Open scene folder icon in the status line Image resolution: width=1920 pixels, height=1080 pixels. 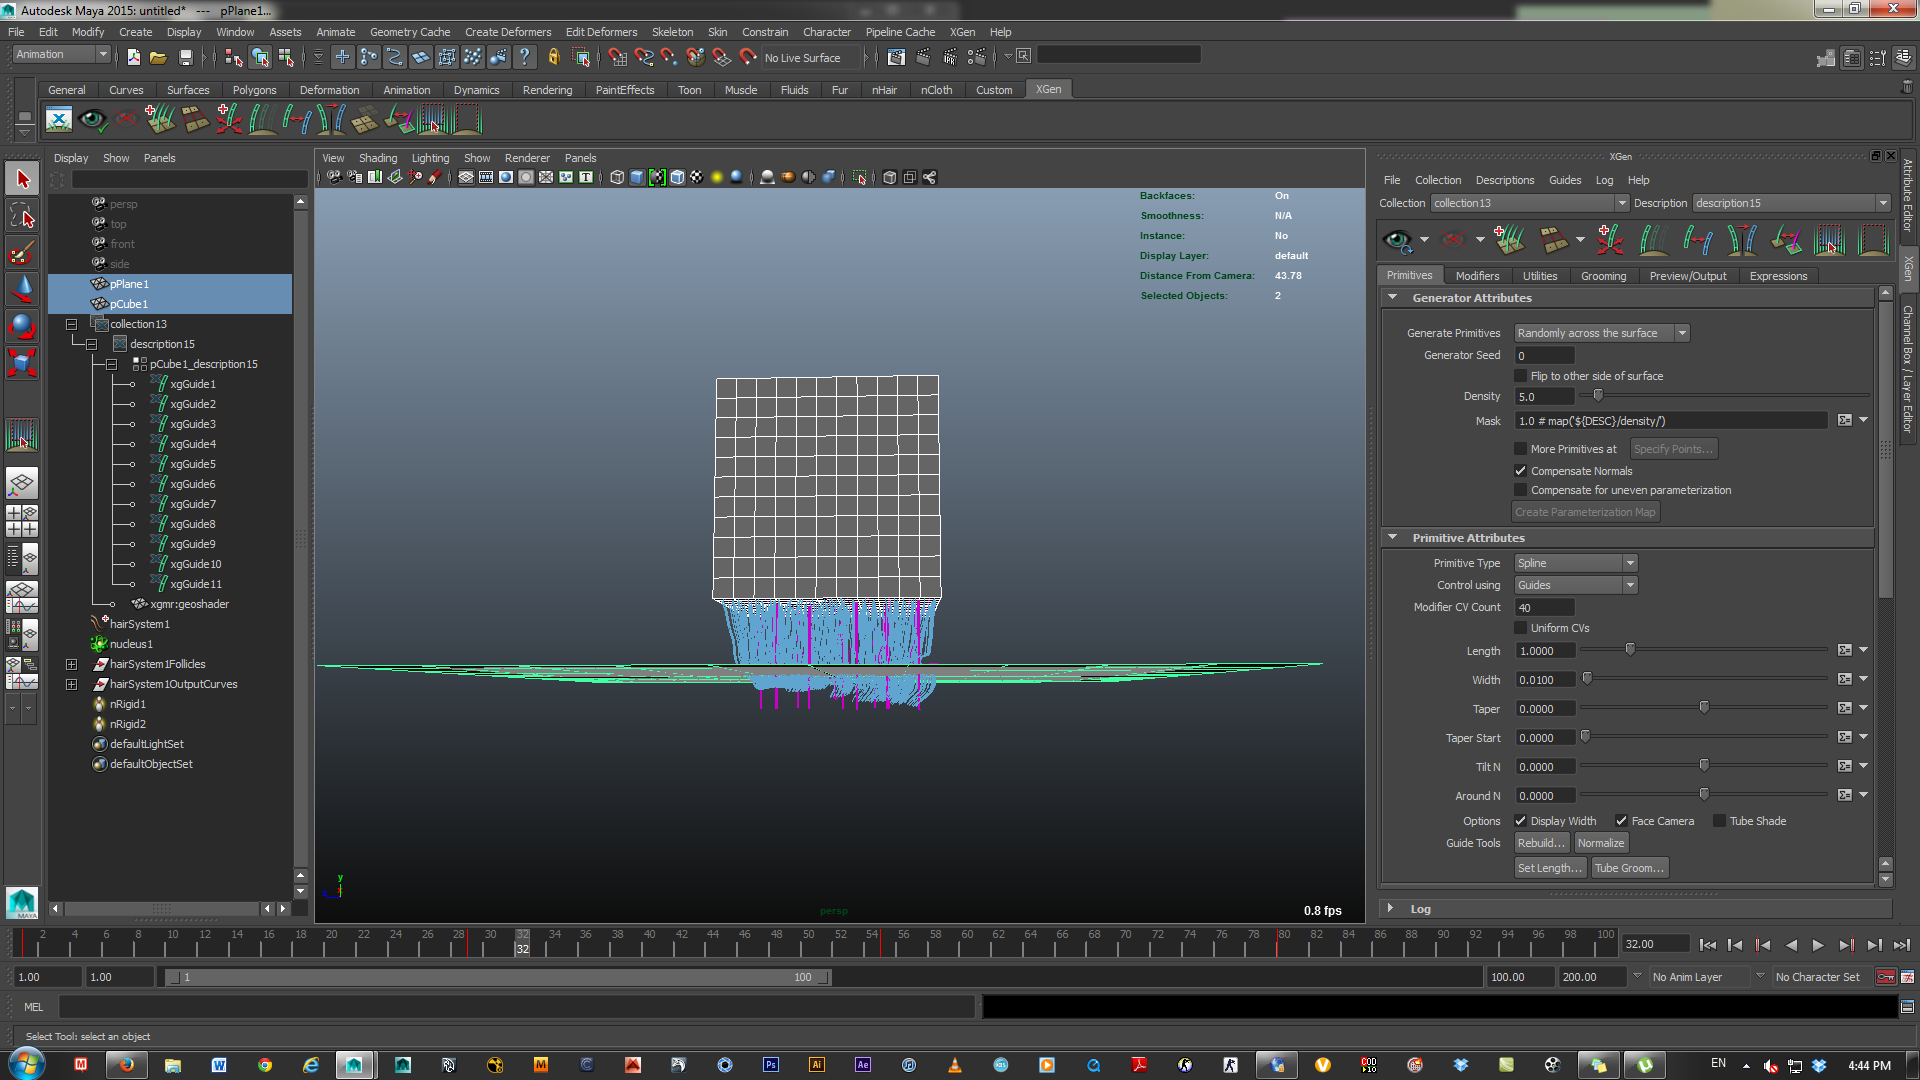click(x=158, y=58)
